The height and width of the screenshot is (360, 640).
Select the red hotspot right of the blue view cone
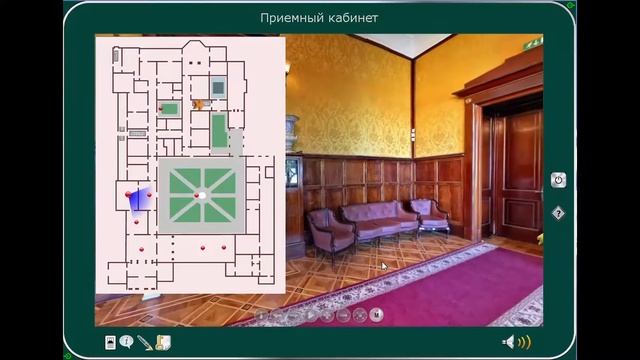149,195
